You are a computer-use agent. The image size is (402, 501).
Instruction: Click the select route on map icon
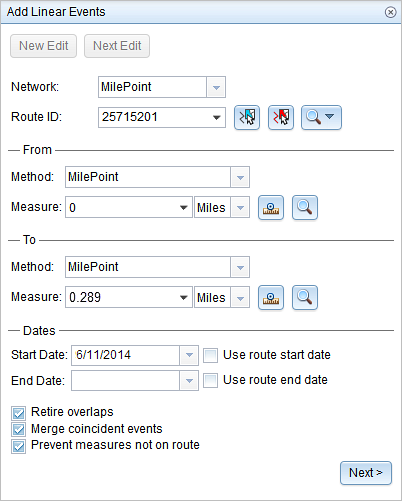point(247,117)
